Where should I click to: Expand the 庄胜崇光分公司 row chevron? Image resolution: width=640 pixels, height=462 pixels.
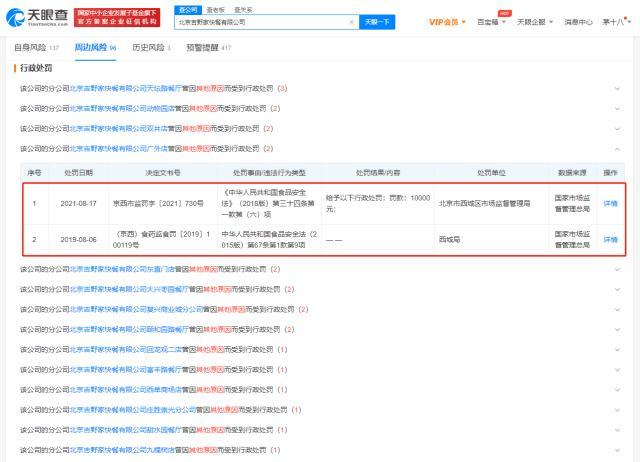click(617, 410)
